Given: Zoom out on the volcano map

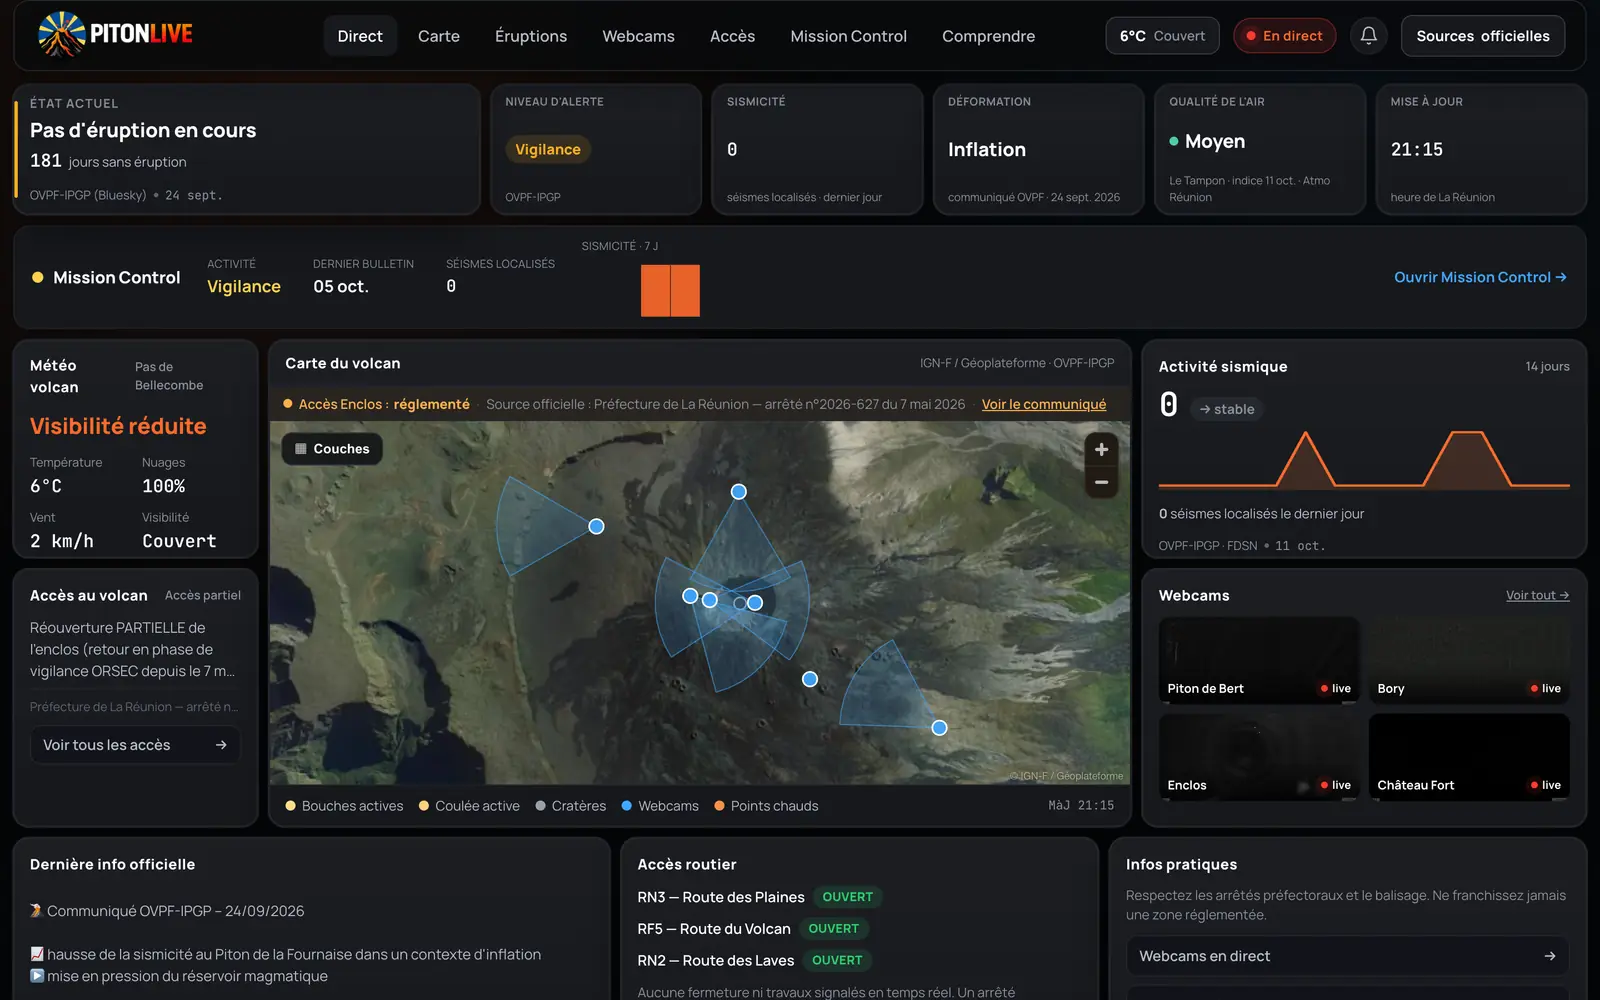Looking at the screenshot, I should pyautogui.click(x=1101, y=482).
